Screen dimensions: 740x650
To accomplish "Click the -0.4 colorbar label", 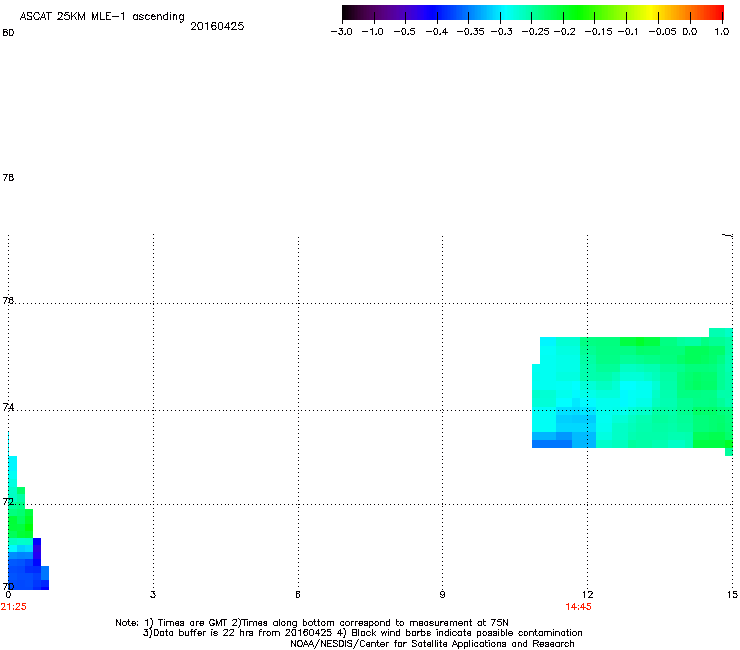I will point(437,32).
